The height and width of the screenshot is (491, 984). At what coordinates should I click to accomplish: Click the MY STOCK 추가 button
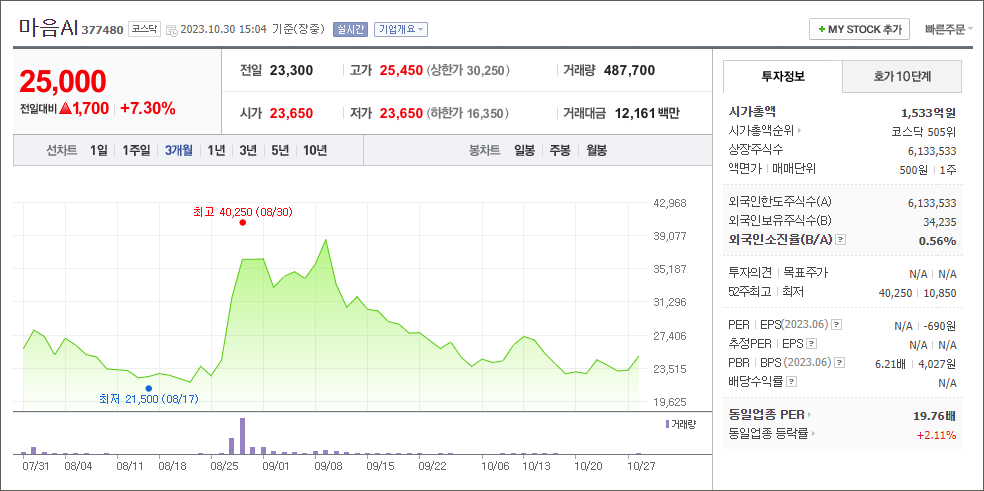[860, 29]
